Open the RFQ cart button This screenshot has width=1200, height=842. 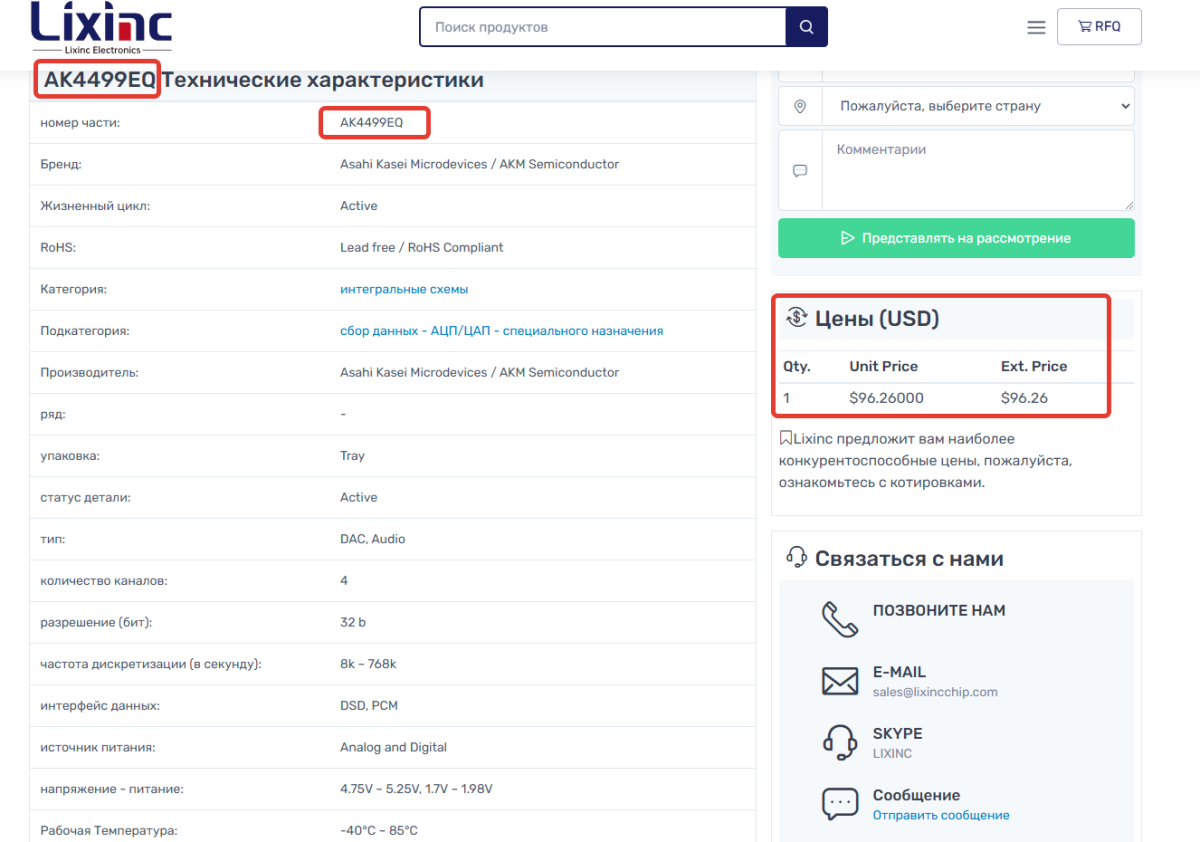1099,27
